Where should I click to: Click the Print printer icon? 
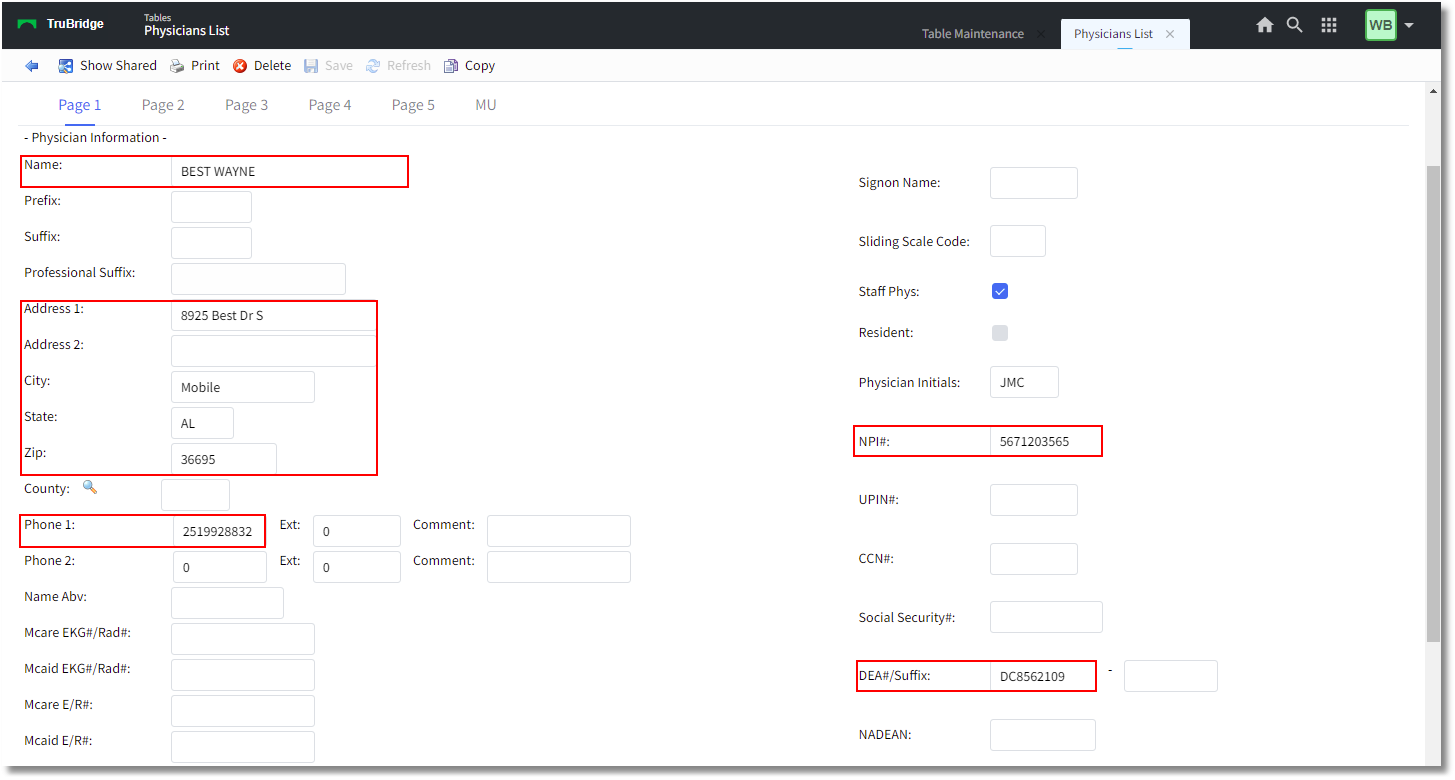point(177,66)
